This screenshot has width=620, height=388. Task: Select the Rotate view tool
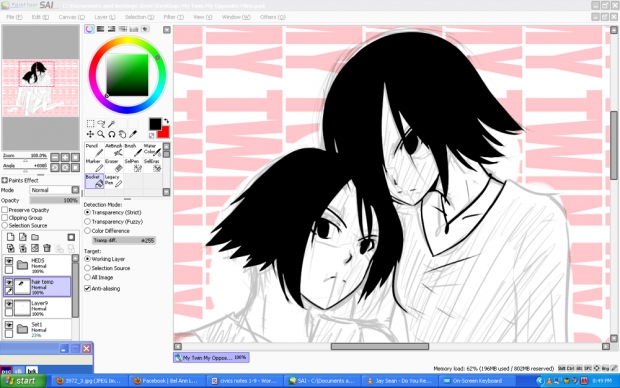pyautogui.click(x=112, y=134)
